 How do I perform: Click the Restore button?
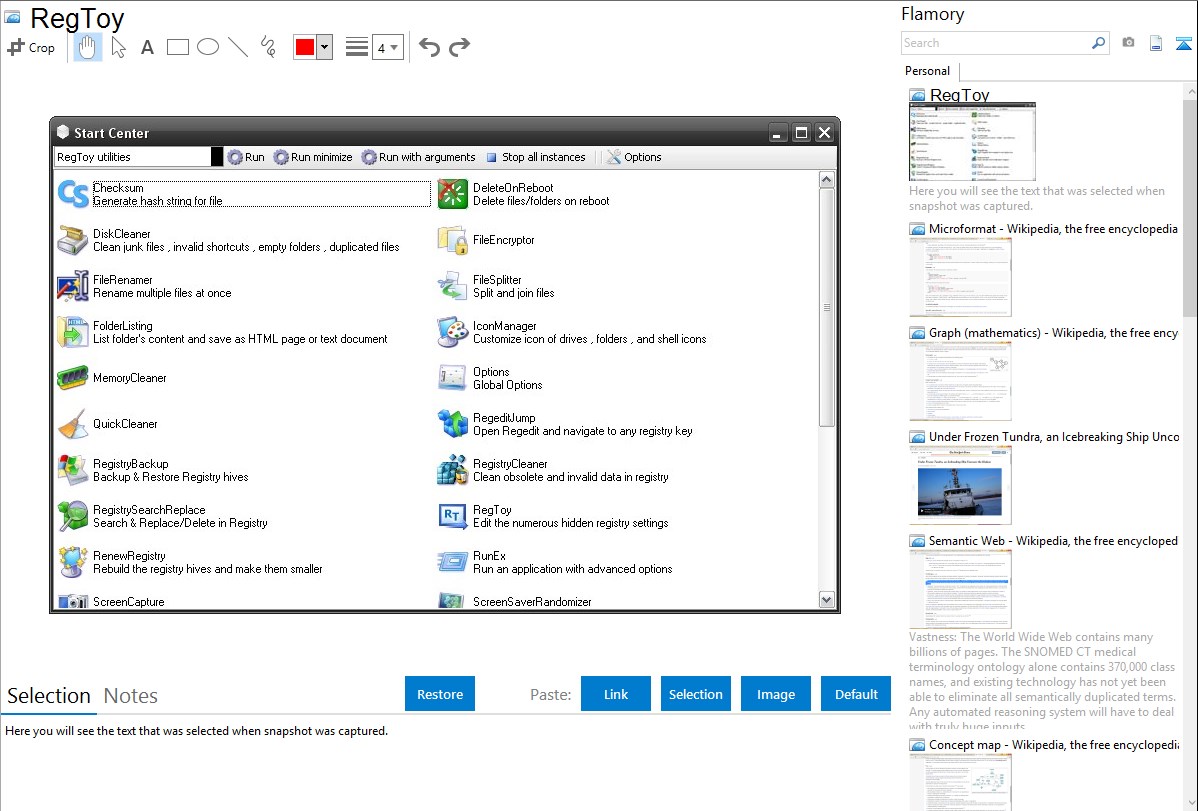(x=440, y=694)
